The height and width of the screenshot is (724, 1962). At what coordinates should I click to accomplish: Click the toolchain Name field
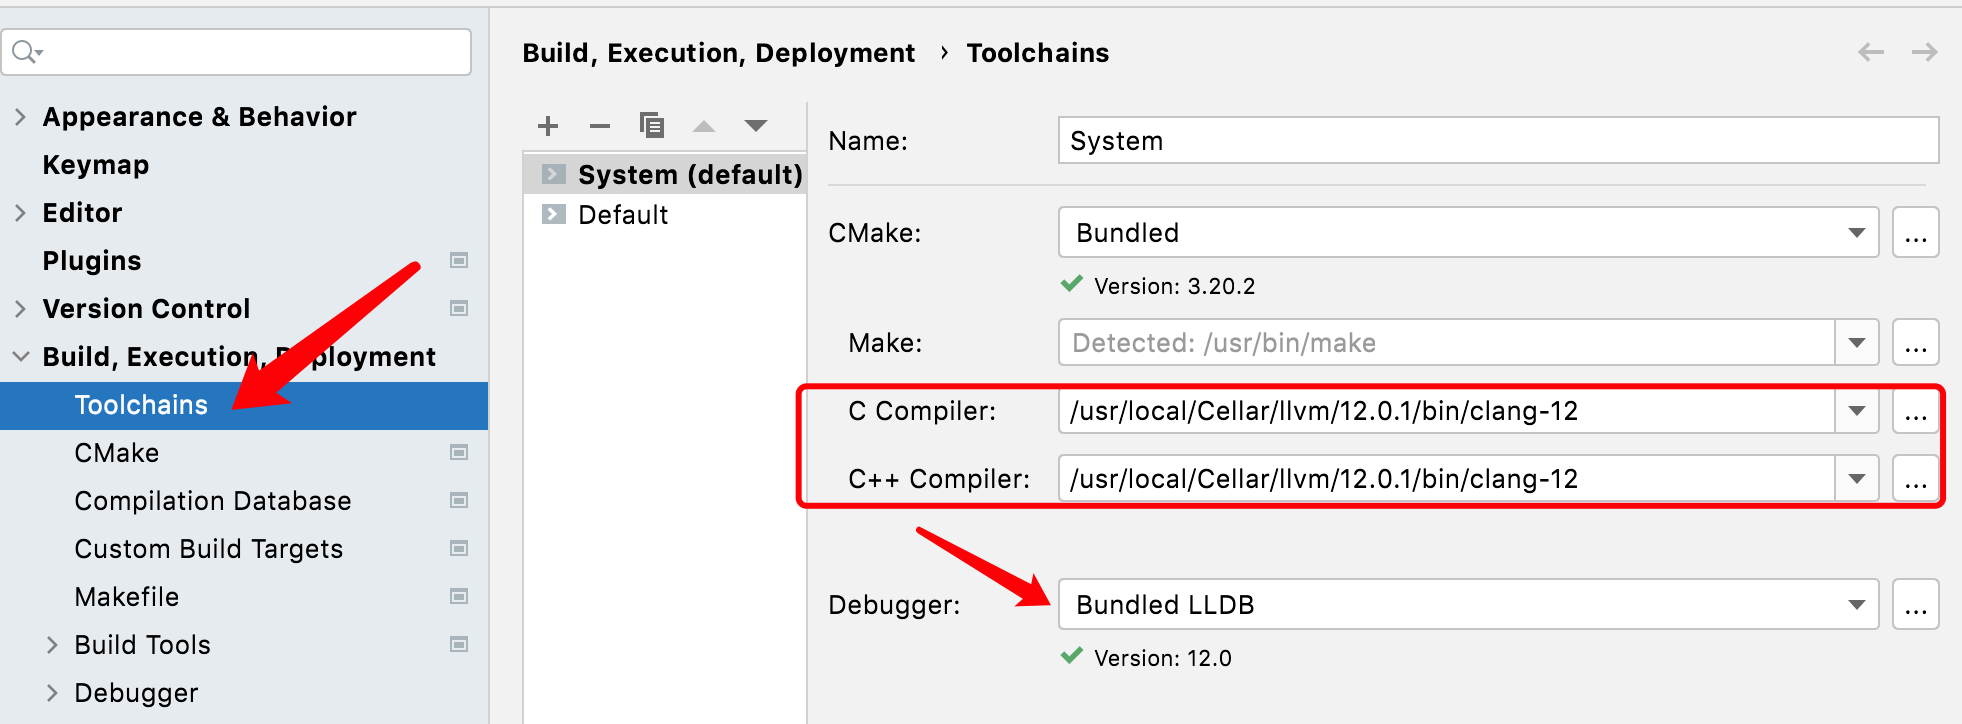[1498, 140]
